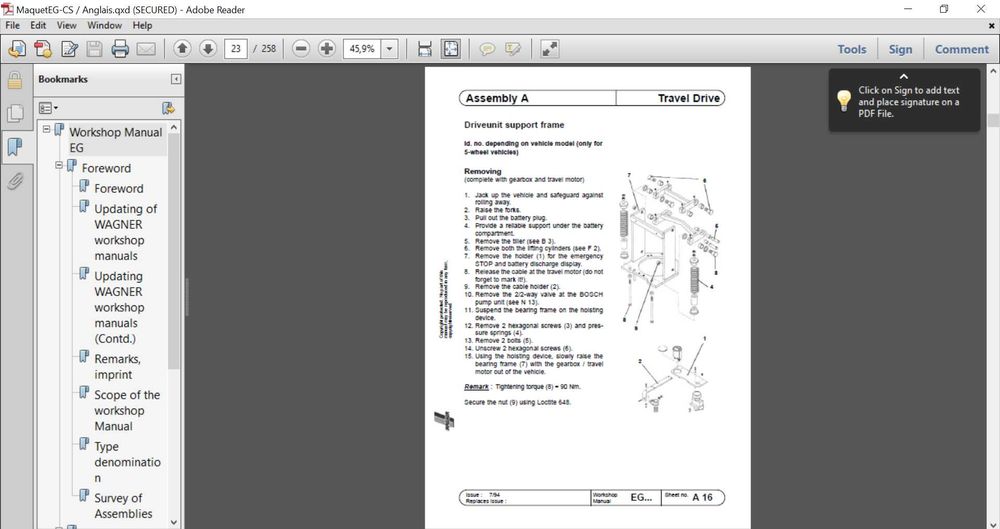Toggle the fit one full page view
Image resolution: width=1000 pixels, height=529 pixels.
coord(450,48)
